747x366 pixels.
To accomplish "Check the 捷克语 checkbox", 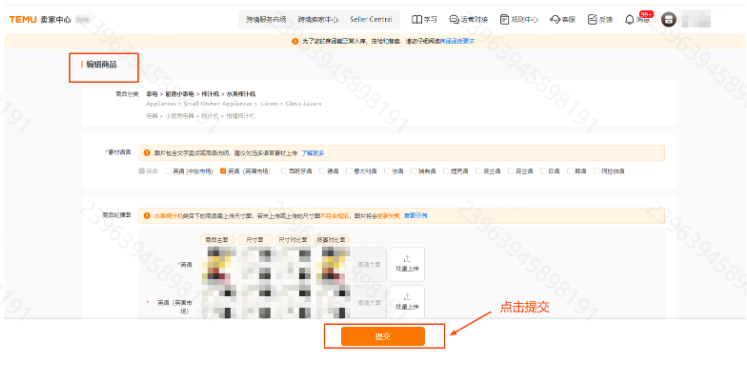I will point(446,171).
